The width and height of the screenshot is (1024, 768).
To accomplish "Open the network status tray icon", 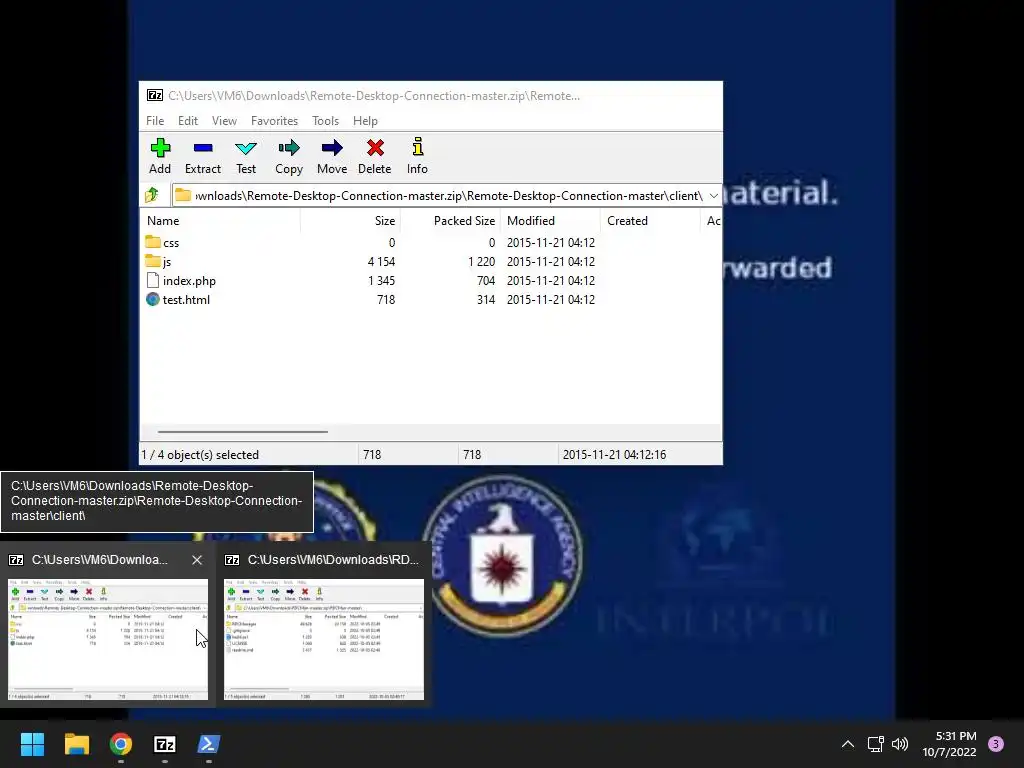I will (875, 744).
